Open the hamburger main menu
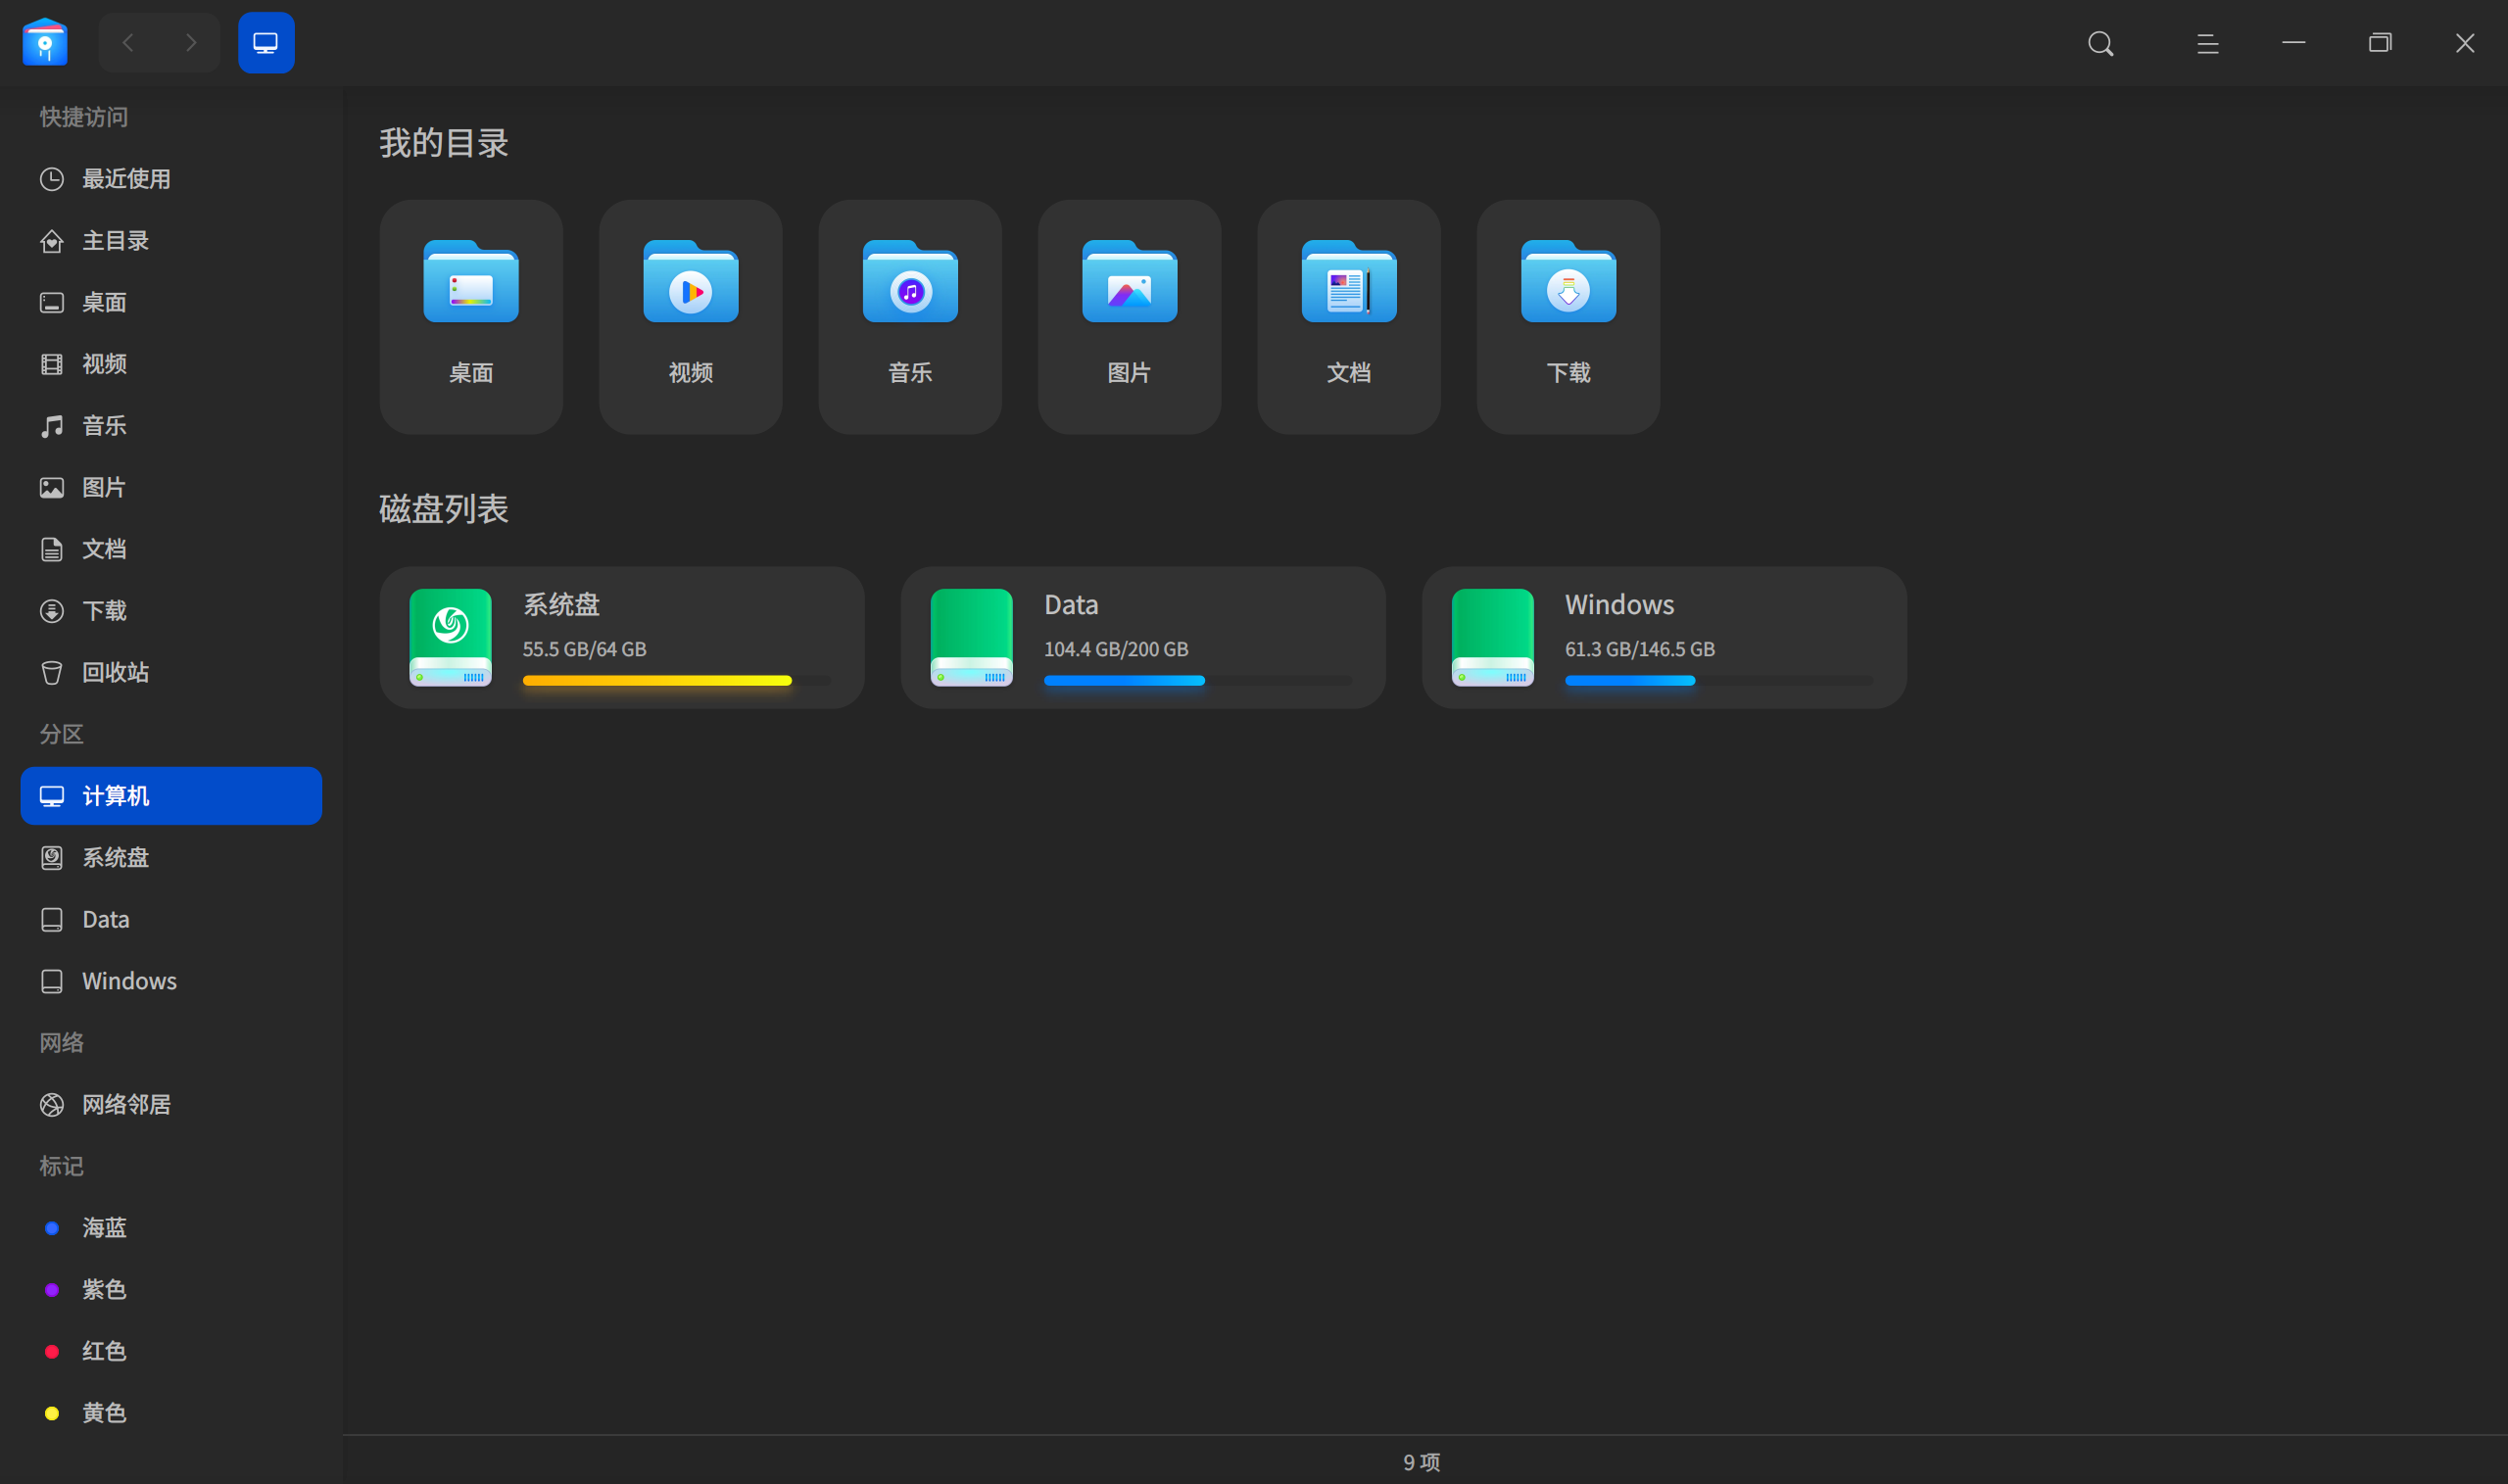 coord(2207,43)
